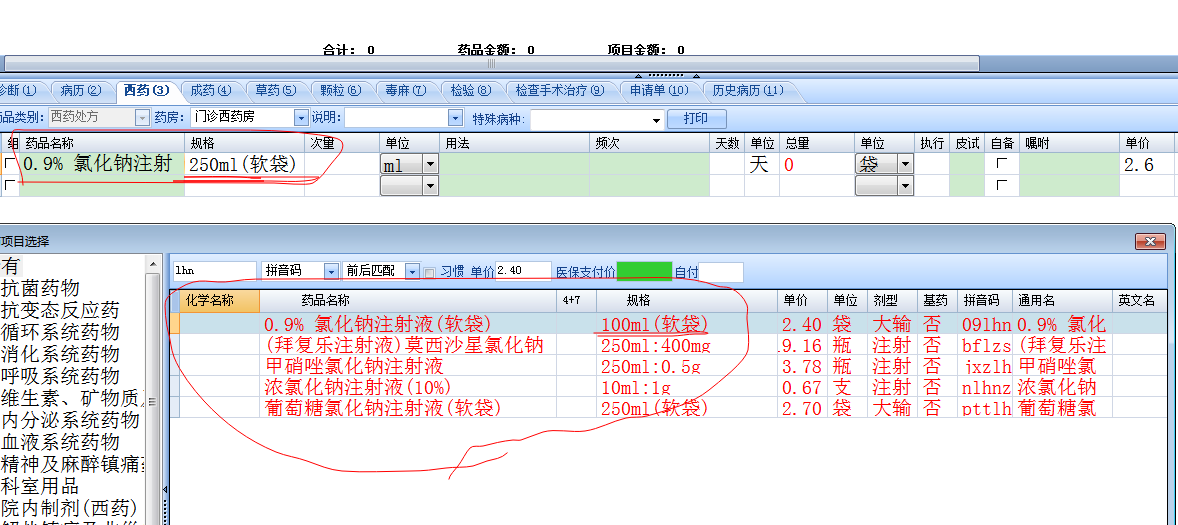Switch to the 检验(8) tab
This screenshot has height=525, width=1178.
470,91
